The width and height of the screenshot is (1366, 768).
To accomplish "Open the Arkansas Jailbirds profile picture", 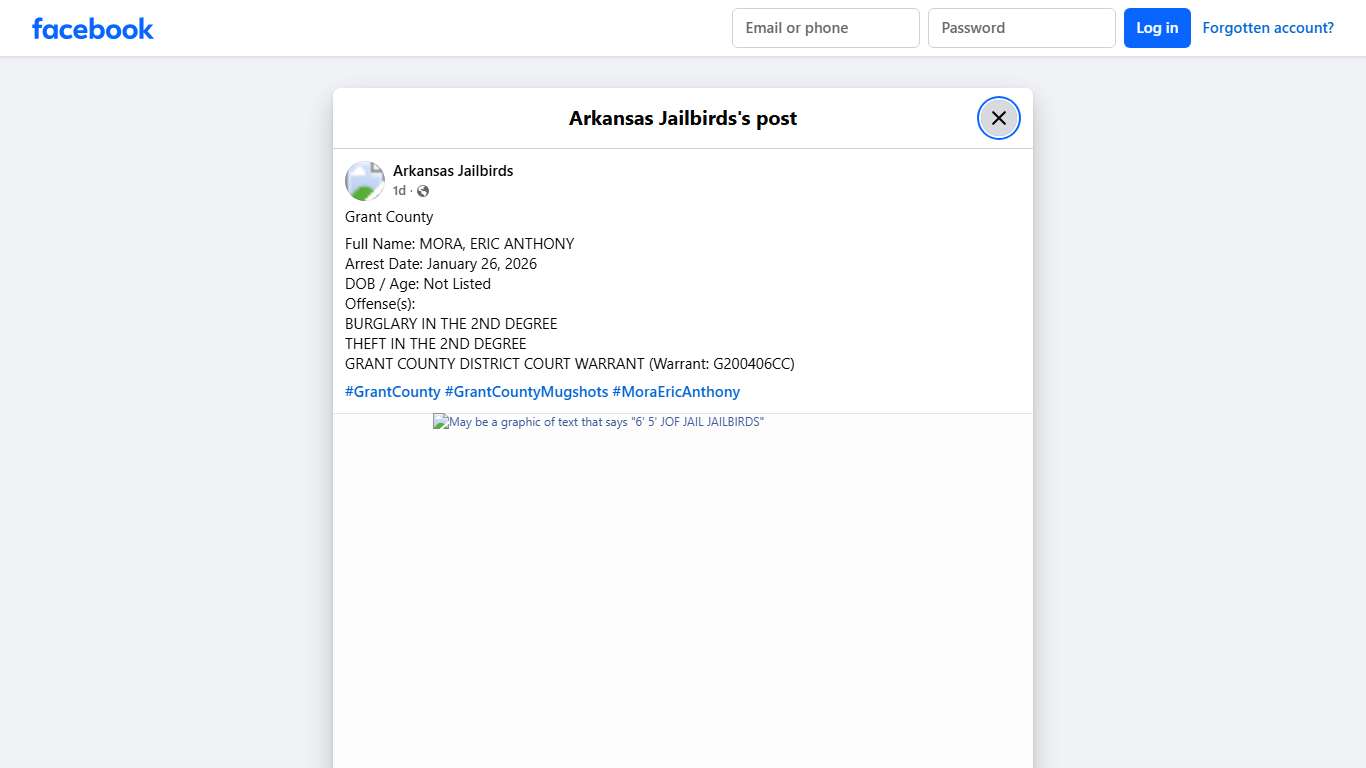I will [x=365, y=181].
